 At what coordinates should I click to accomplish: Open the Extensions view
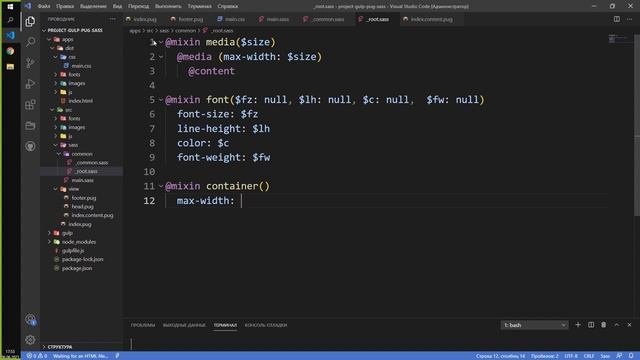[30, 104]
